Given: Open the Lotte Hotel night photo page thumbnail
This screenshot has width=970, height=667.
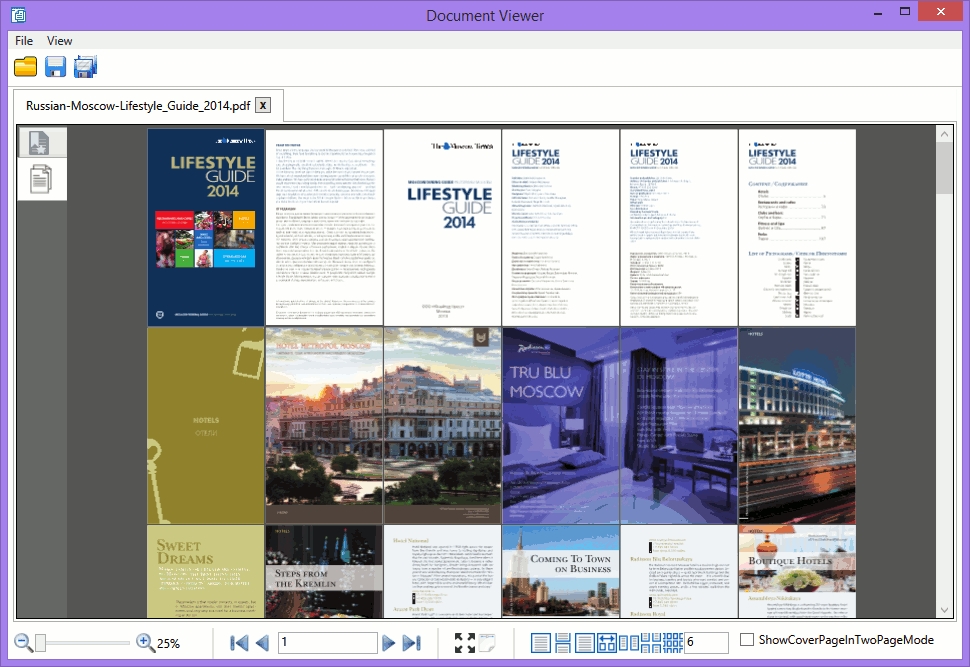Looking at the screenshot, I should pos(797,426).
